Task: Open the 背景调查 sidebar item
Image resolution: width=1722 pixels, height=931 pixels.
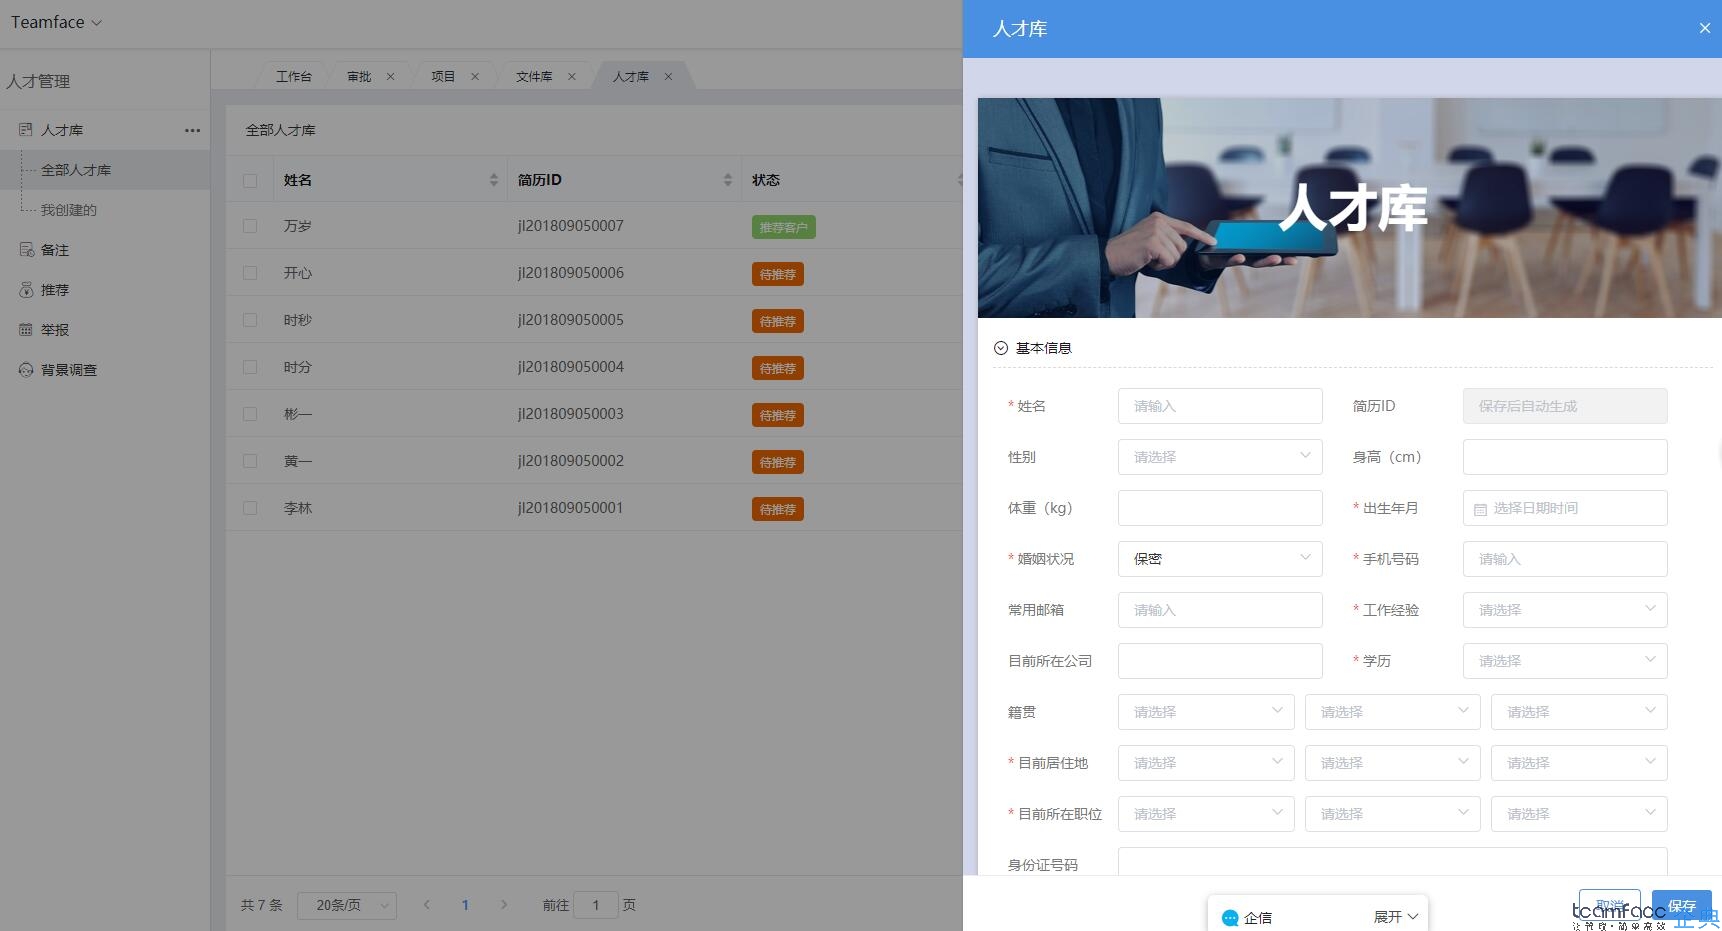Action: pos(68,370)
